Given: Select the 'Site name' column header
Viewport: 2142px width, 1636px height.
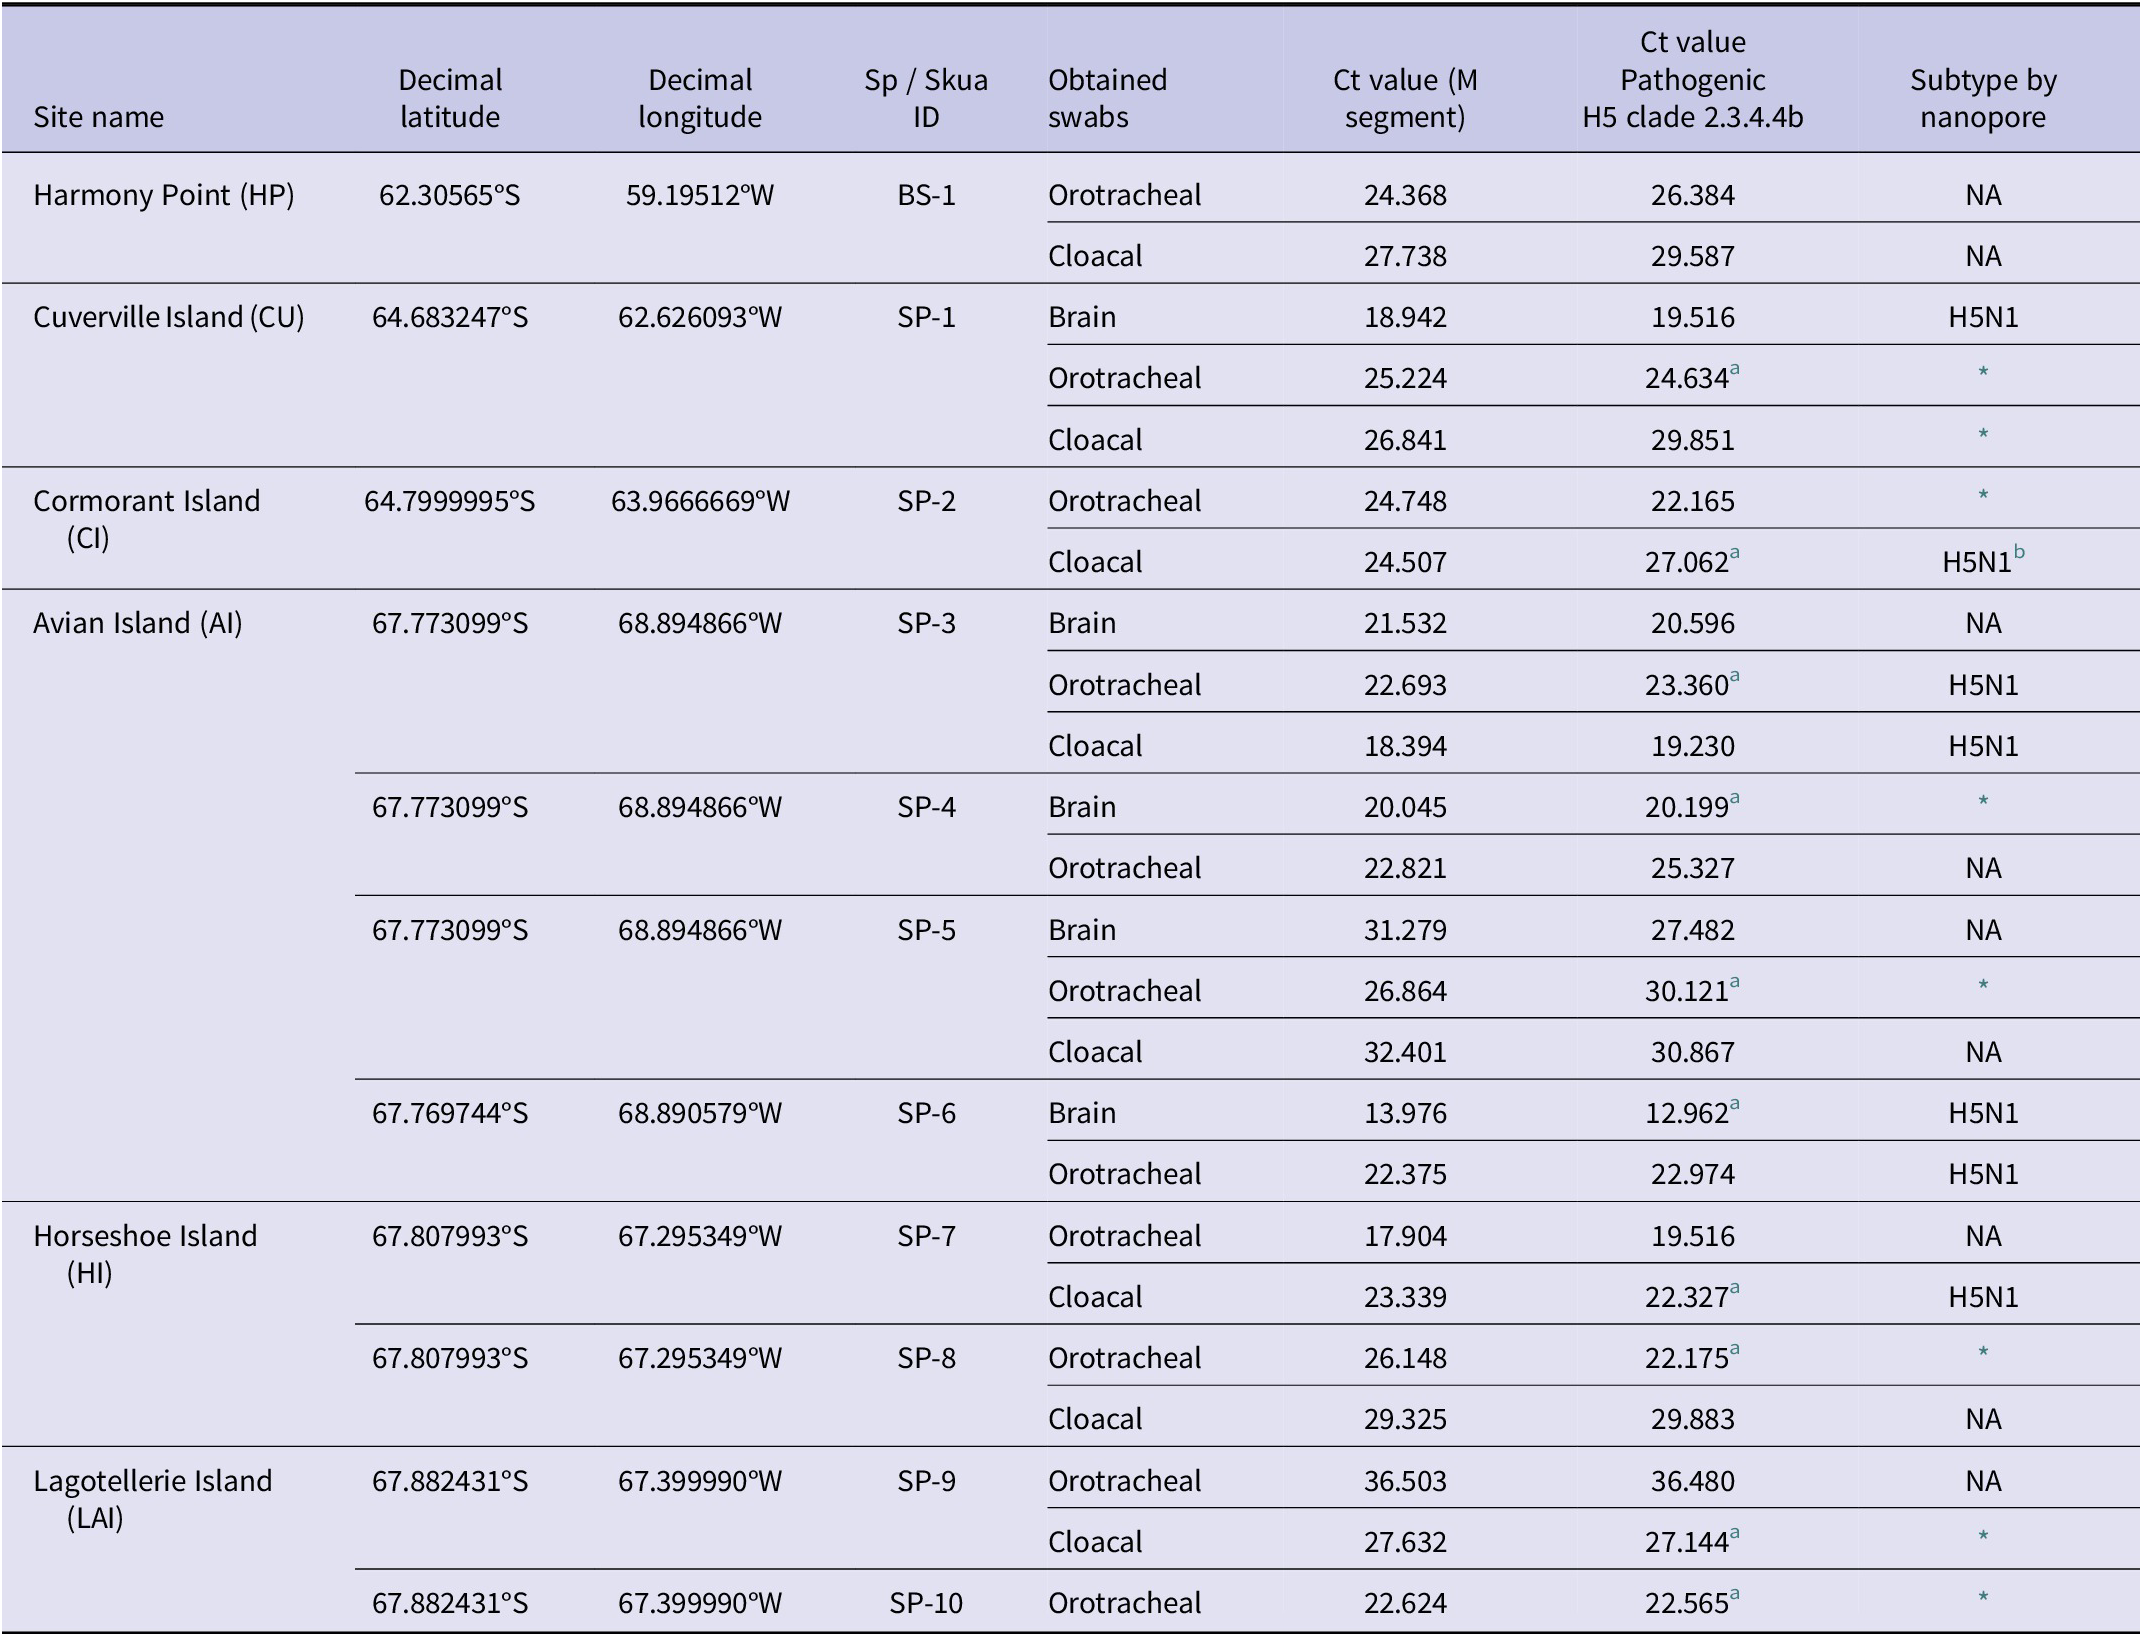Looking at the screenshot, I should [x=98, y=117].
